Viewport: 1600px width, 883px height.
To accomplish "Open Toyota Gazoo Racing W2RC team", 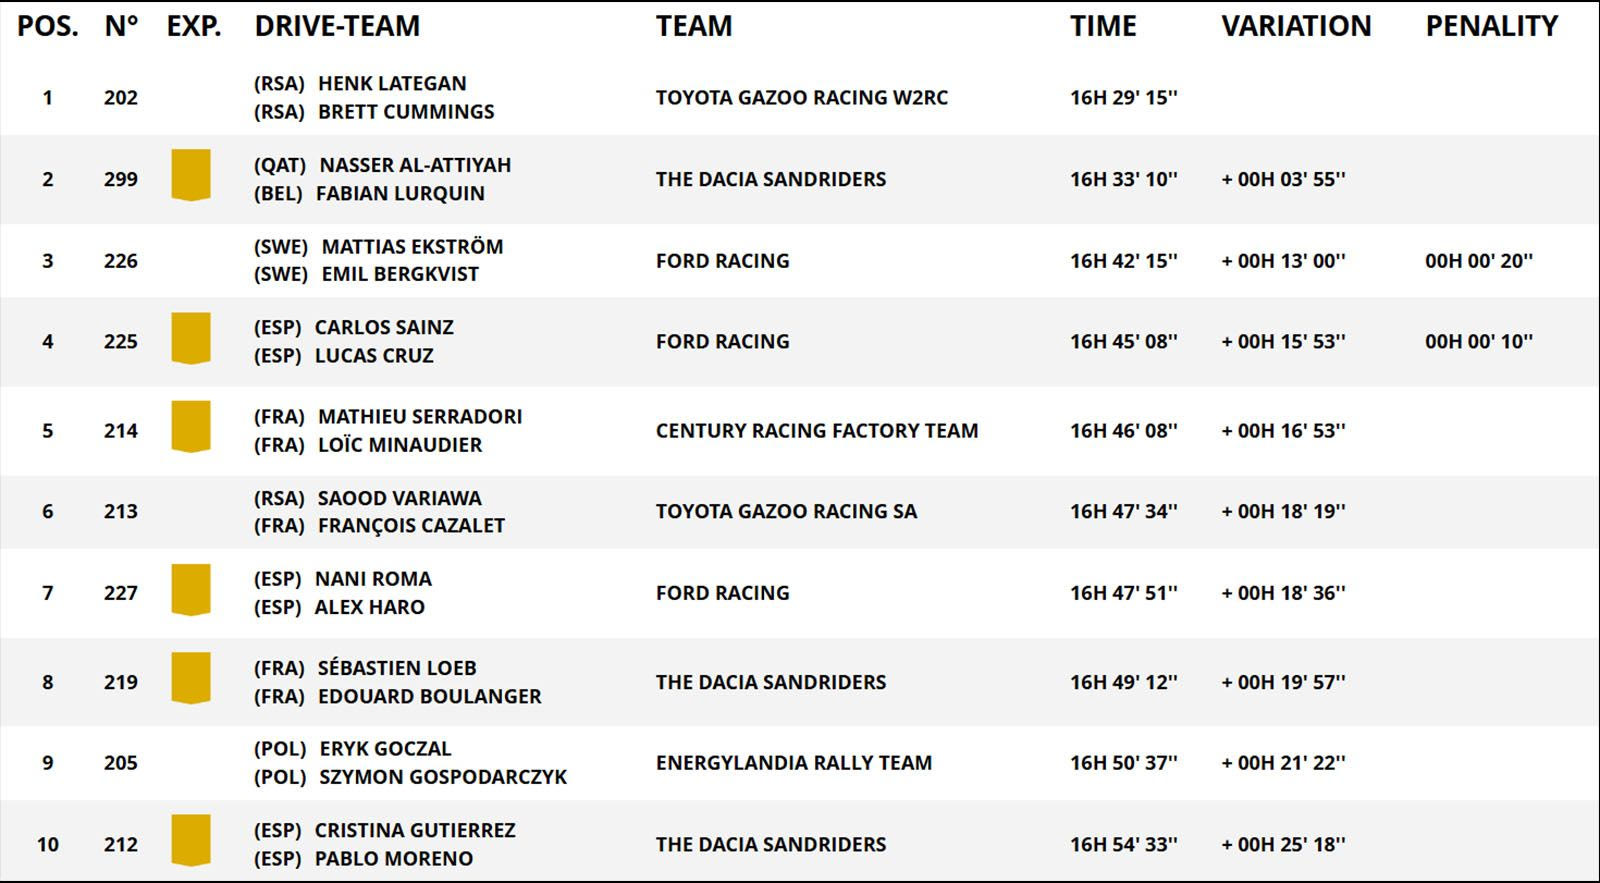I will 801,98.
